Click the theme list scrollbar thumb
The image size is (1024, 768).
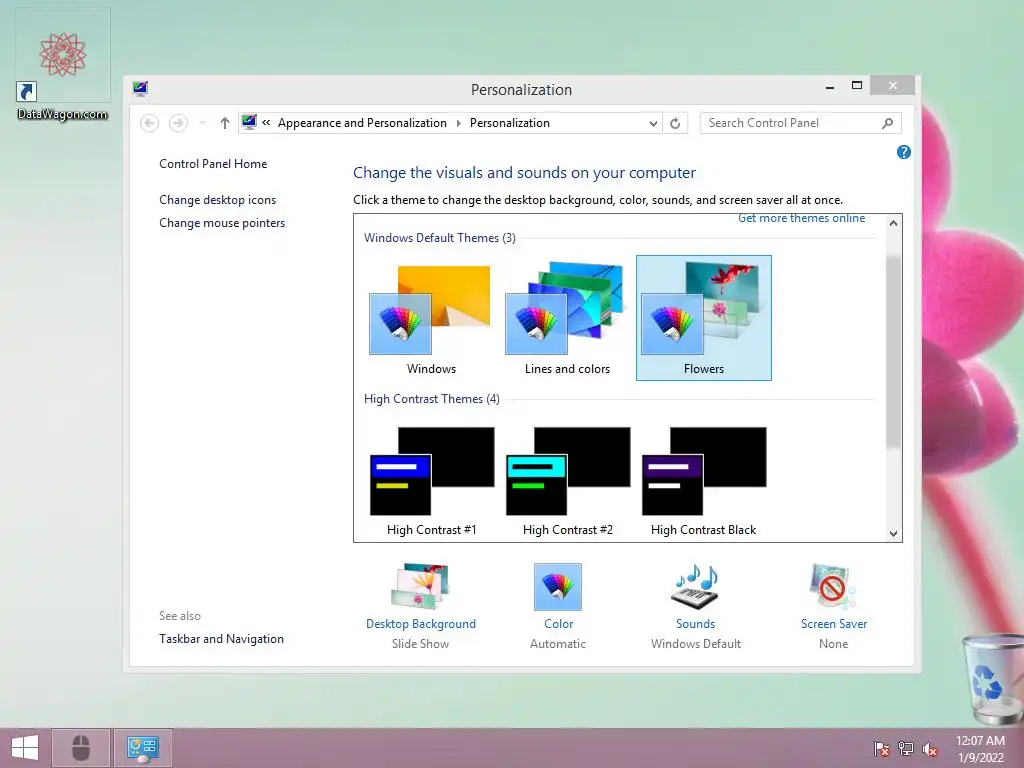click(x=893, y=351)
